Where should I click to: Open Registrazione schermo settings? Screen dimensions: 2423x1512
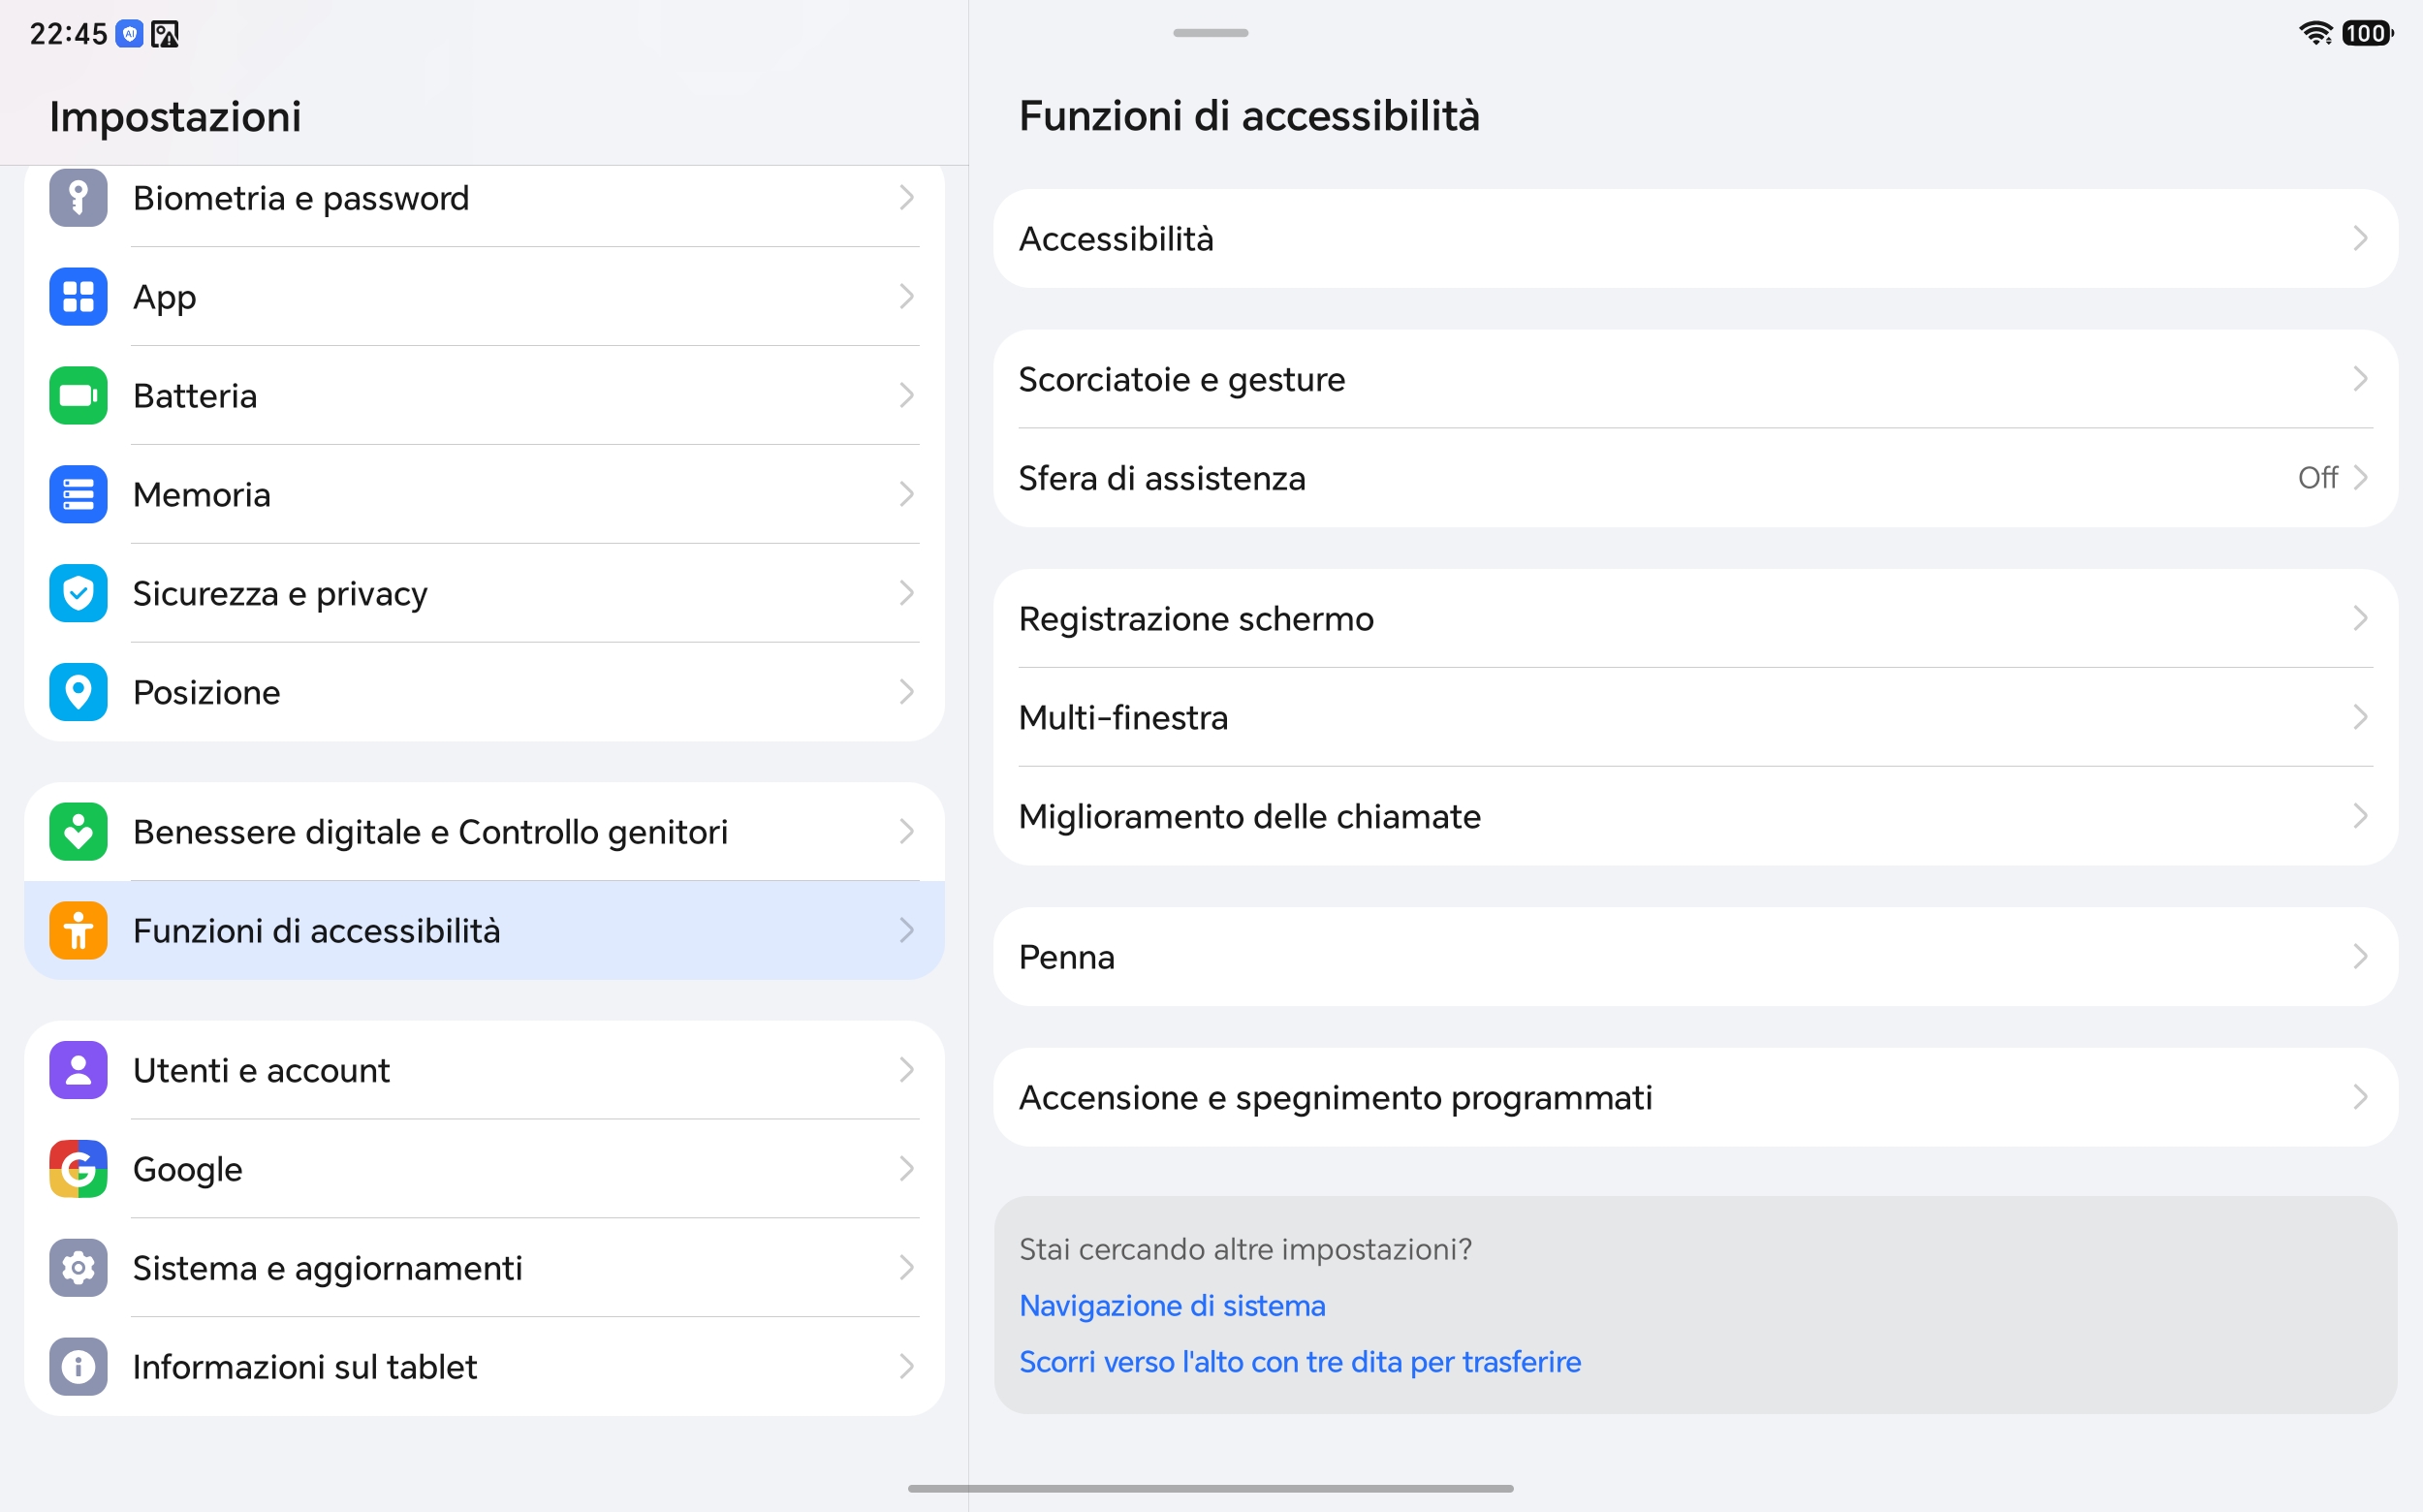click(1695, 619)
